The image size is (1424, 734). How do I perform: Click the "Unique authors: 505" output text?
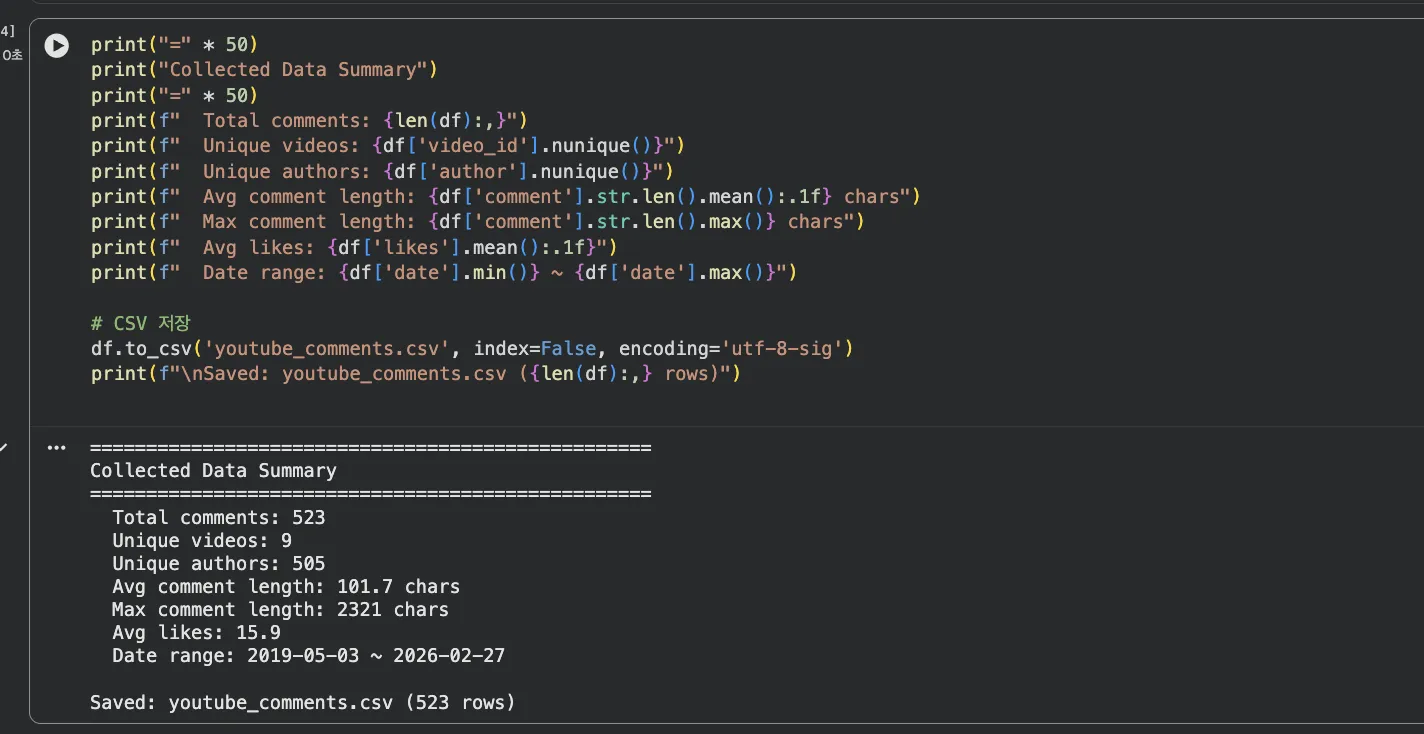point(218,564)
